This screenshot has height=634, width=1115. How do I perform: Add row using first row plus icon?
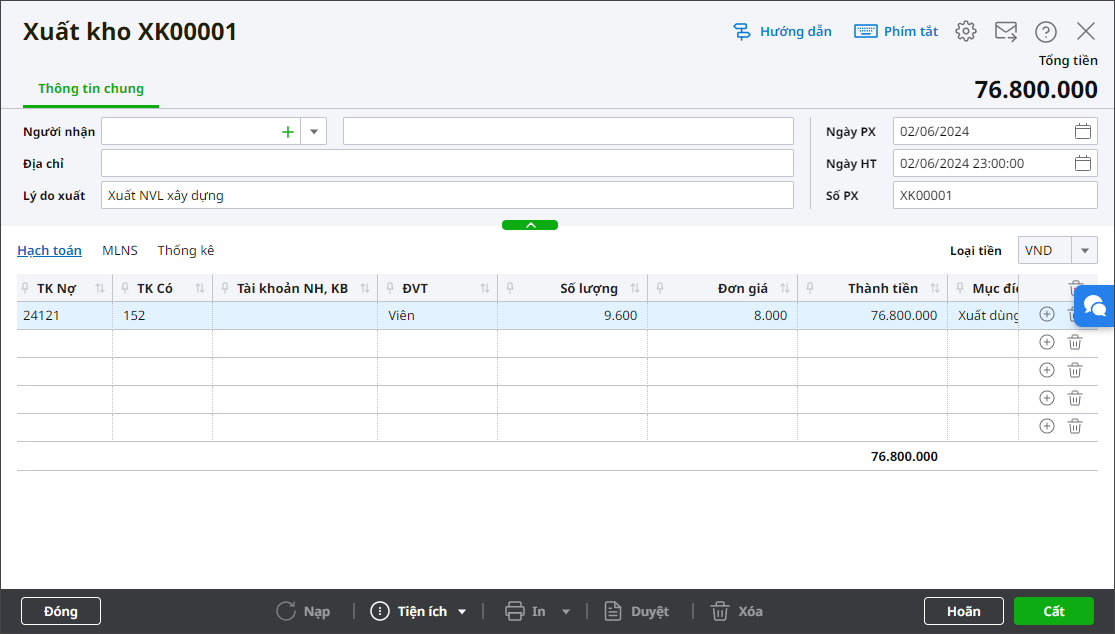click(1047, 314)
